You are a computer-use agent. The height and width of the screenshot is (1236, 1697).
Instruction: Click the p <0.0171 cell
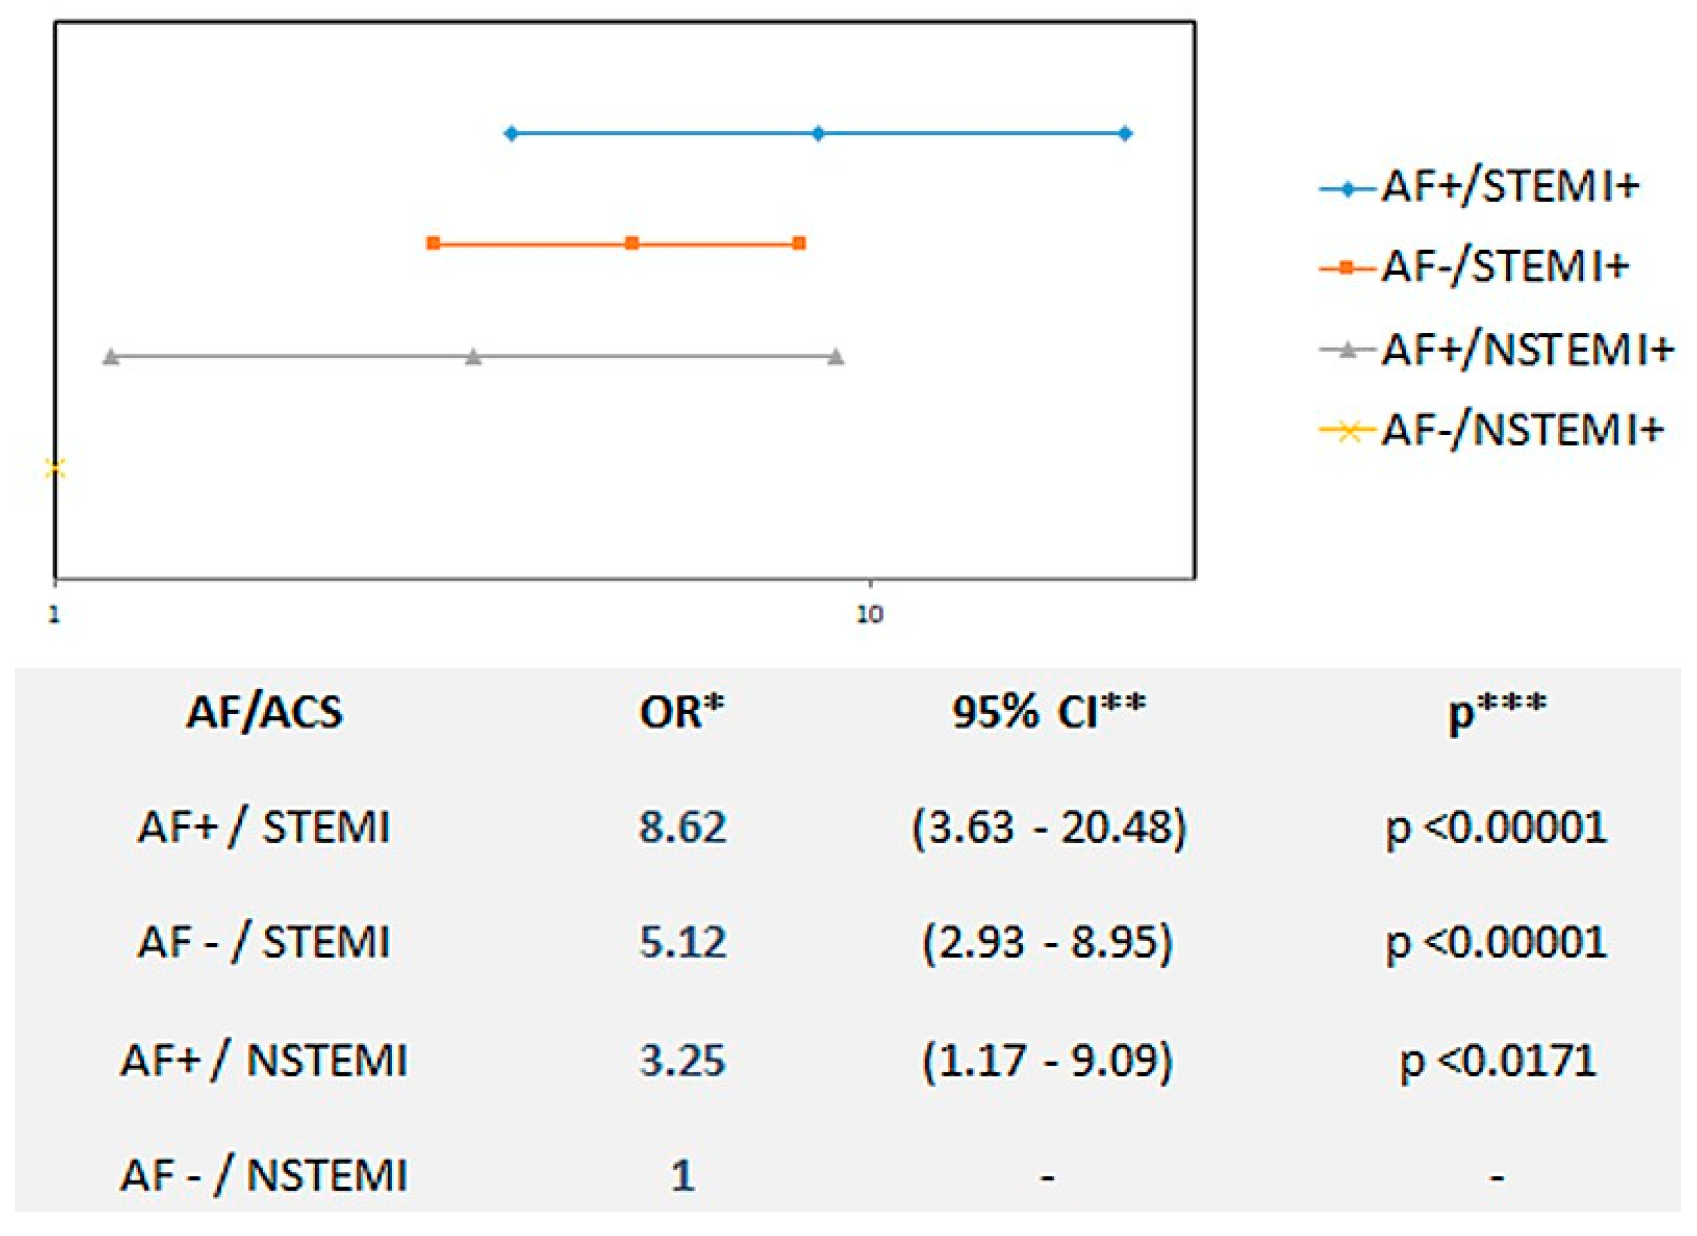coord(1496,1060)
